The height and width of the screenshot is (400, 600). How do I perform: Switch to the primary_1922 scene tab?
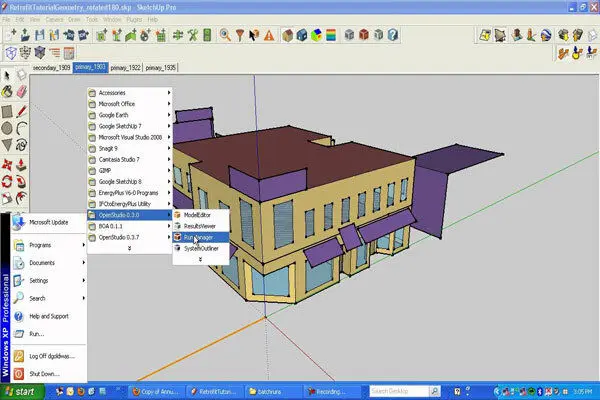(125, 68)
